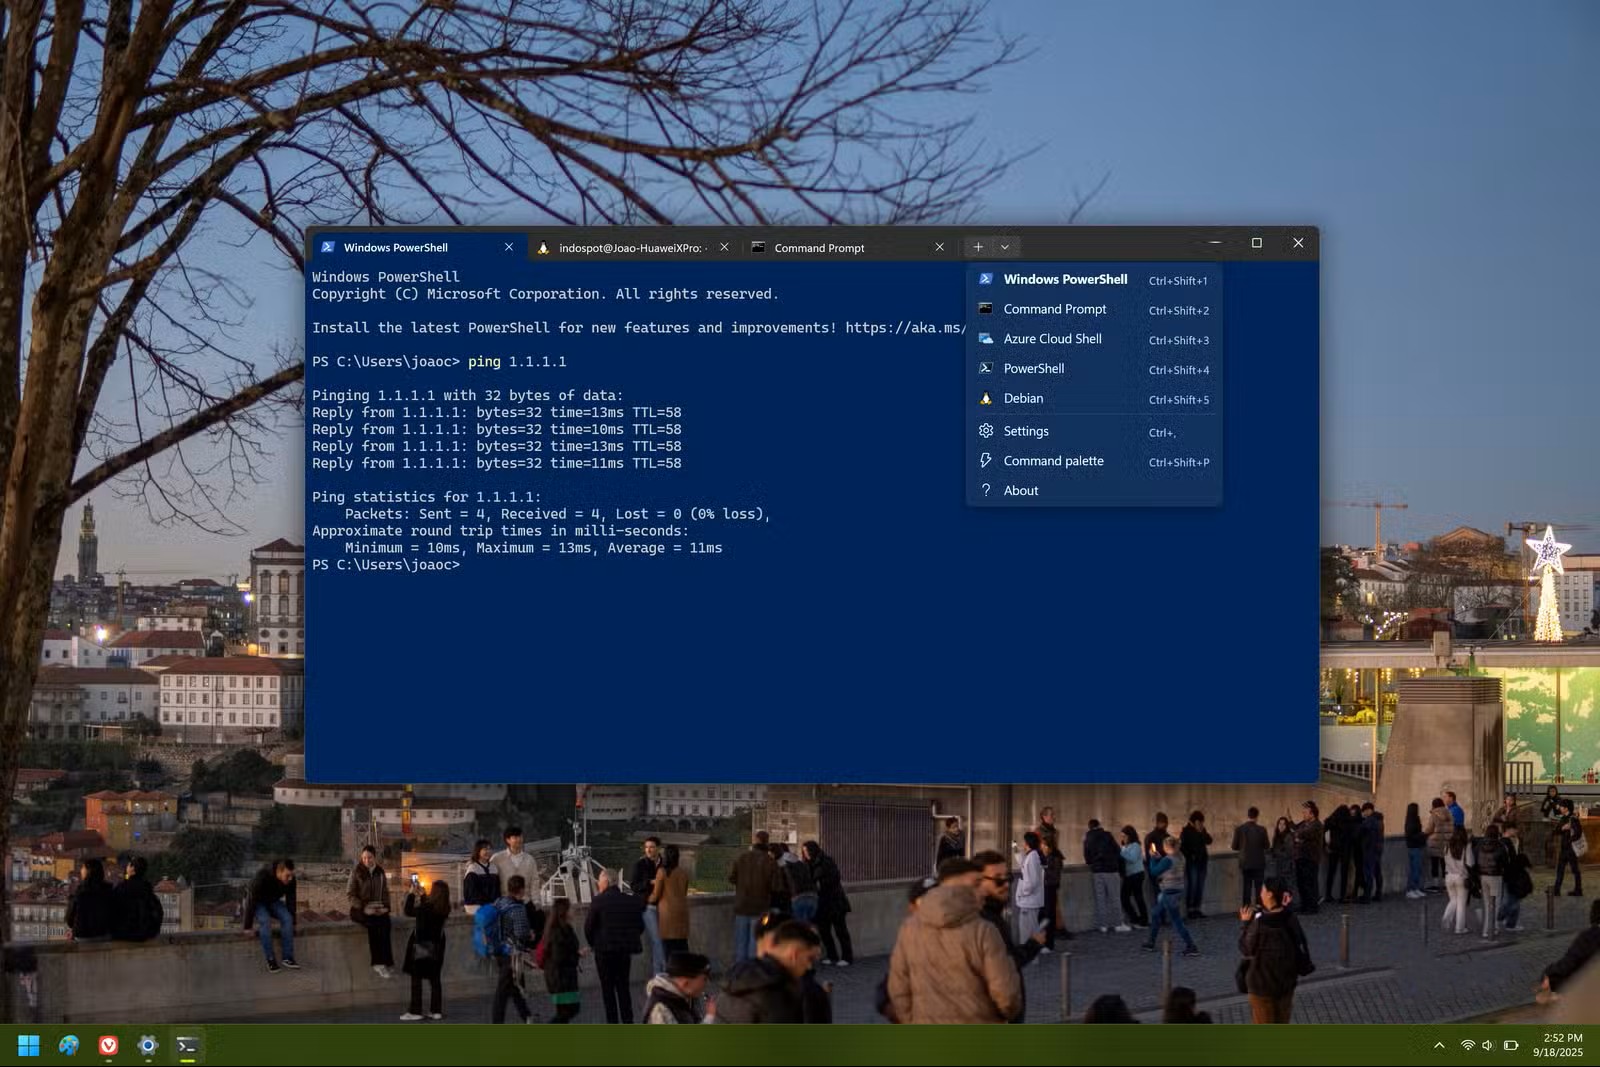Open a Debian tab from the profile menu
Viewport: 1600px width, 1067px height.
[x=1023, y=398]
